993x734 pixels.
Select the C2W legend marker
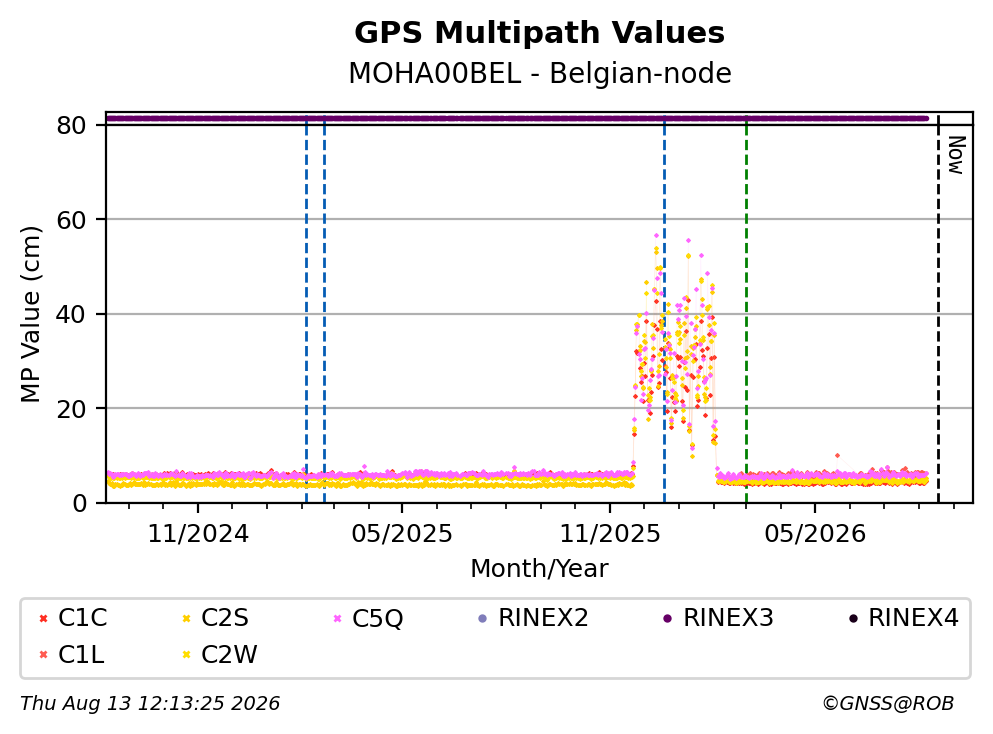186,655
